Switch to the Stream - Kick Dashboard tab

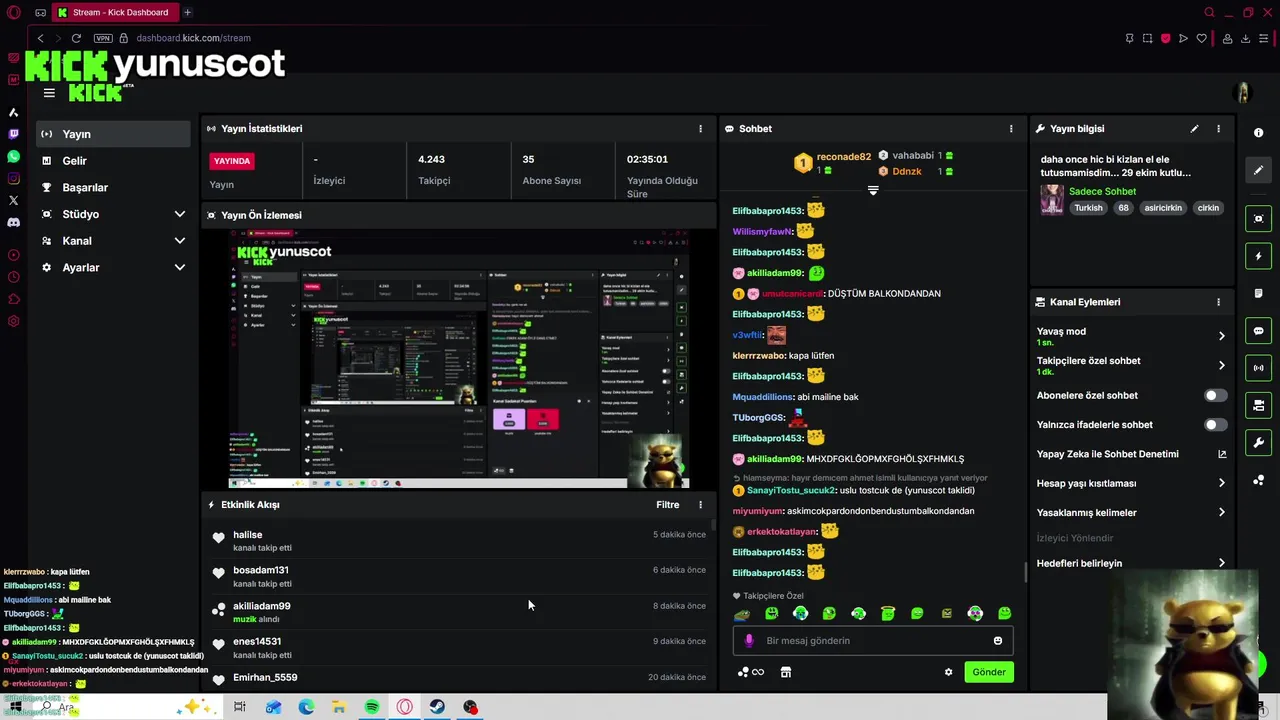click(x=115, y=12)
